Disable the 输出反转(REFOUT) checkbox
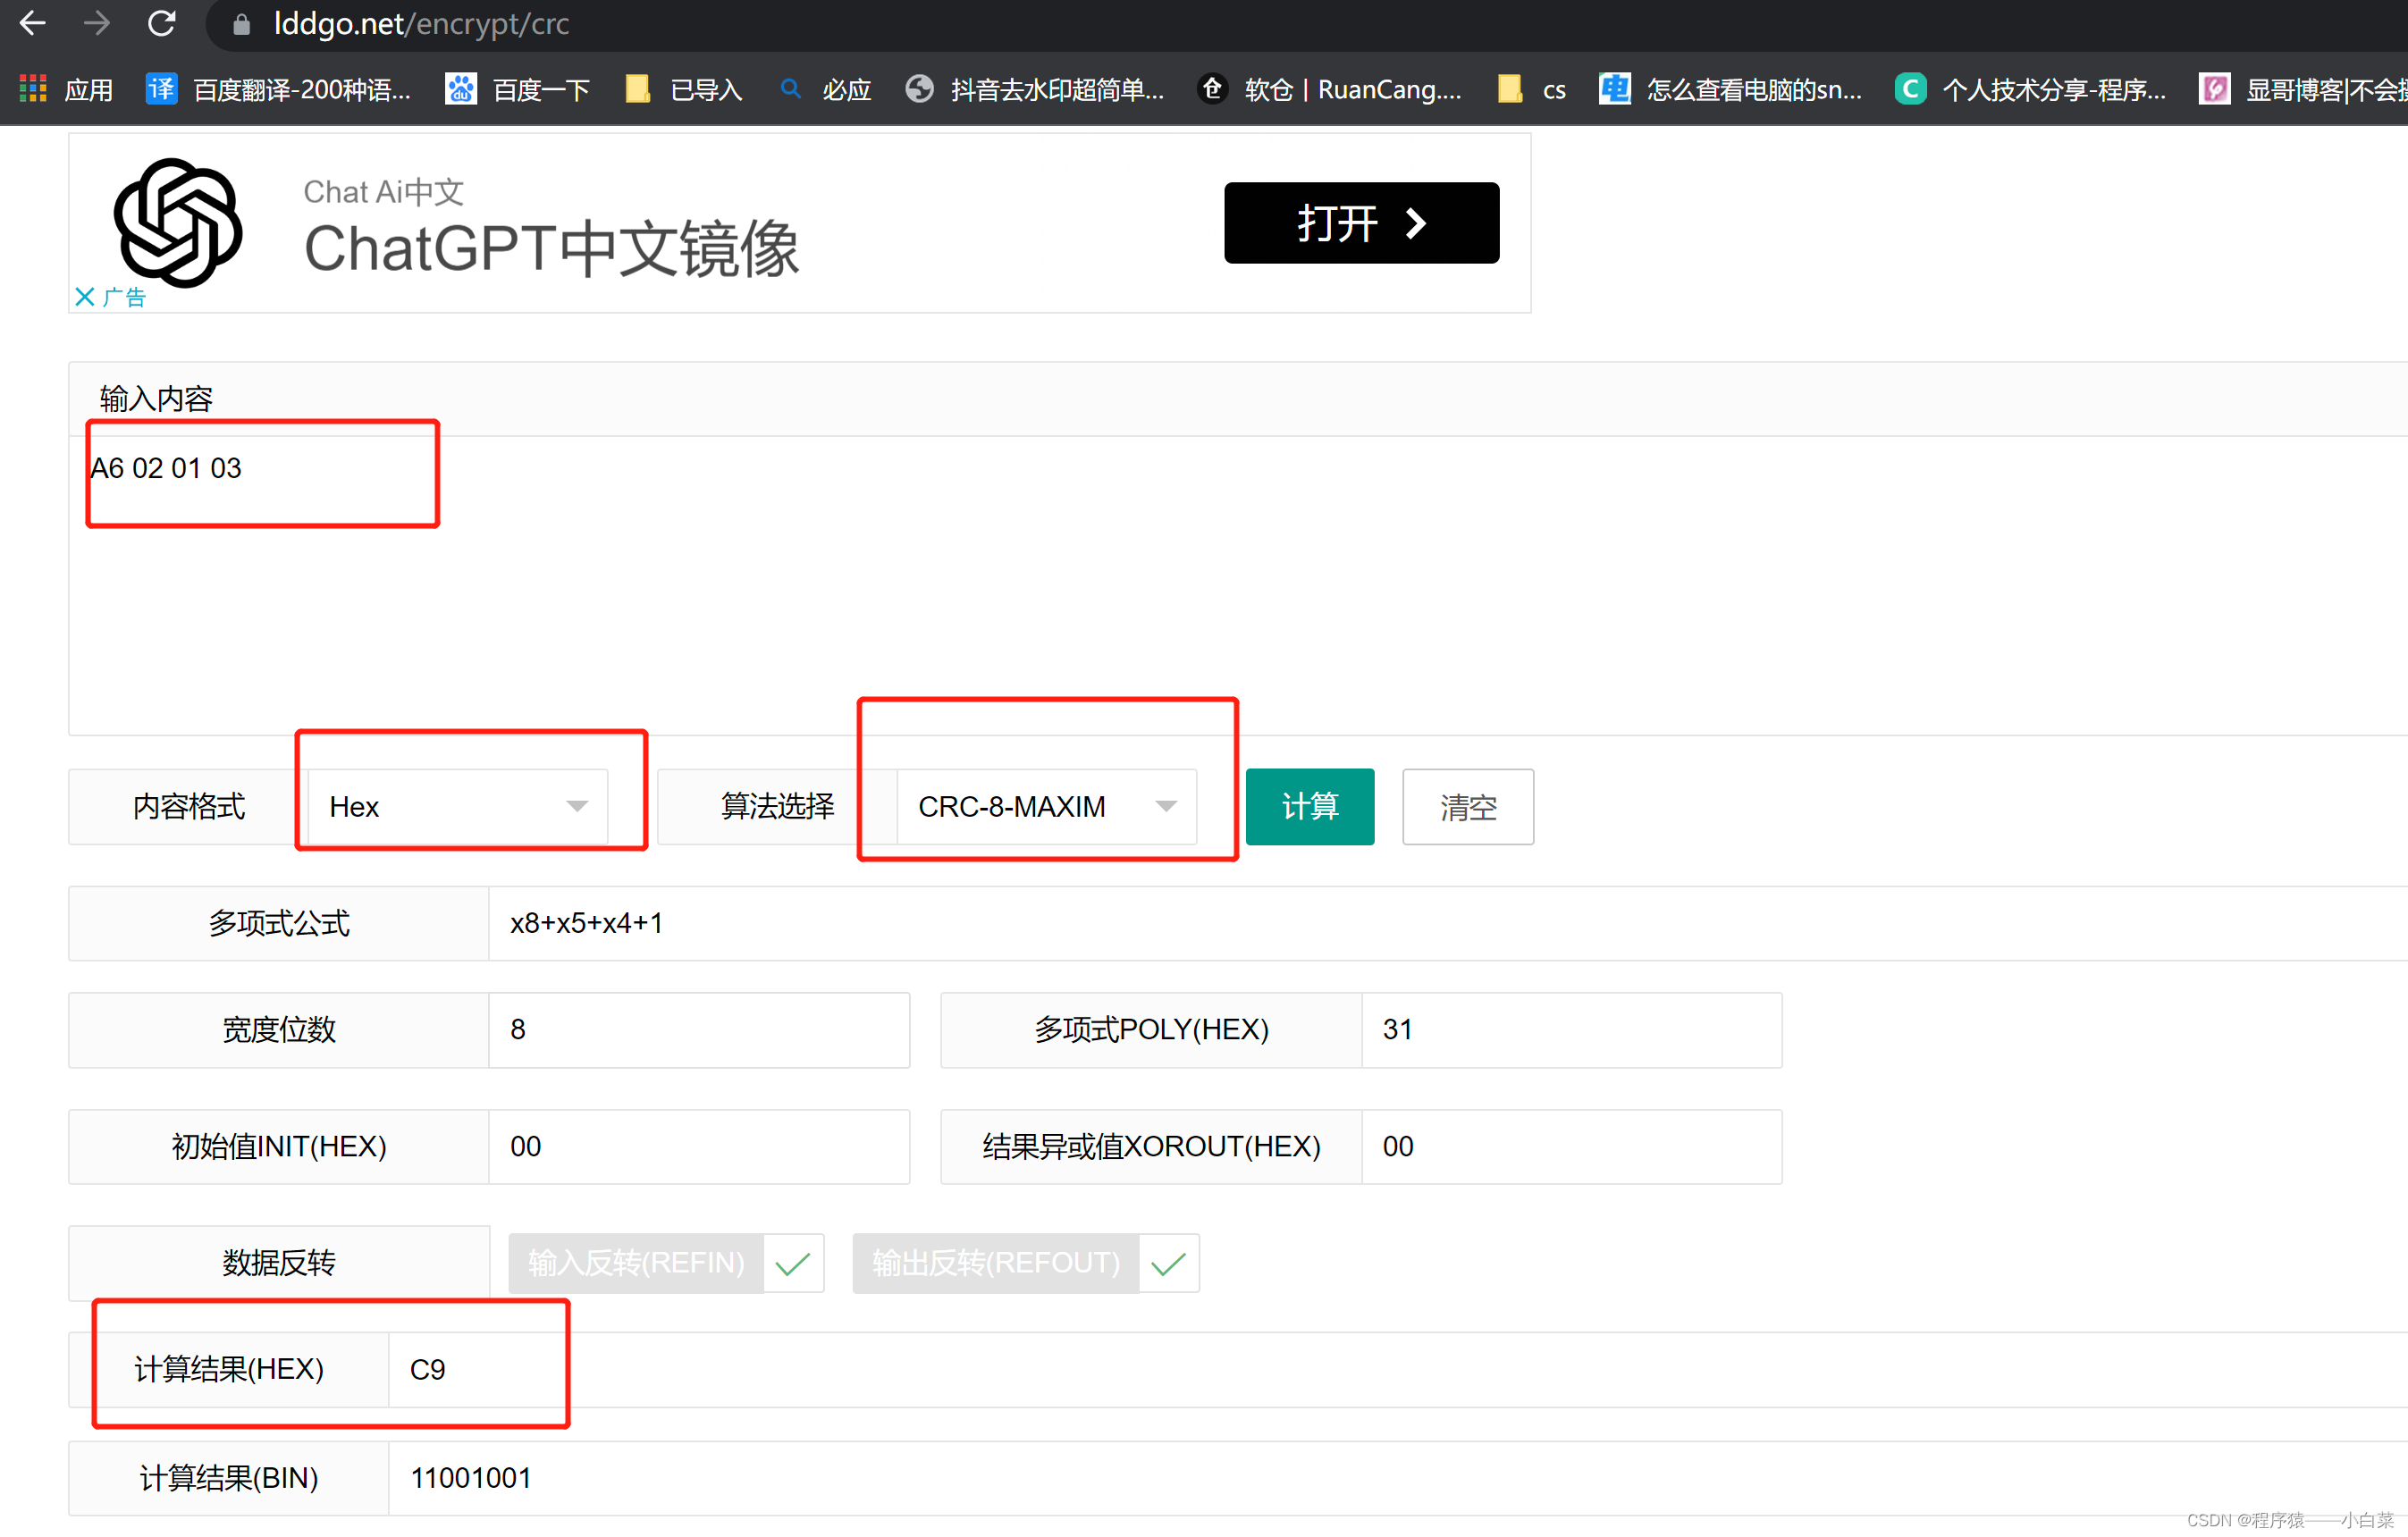This screenshot has height=1537, width=2408. (x=1167, y=1263)
